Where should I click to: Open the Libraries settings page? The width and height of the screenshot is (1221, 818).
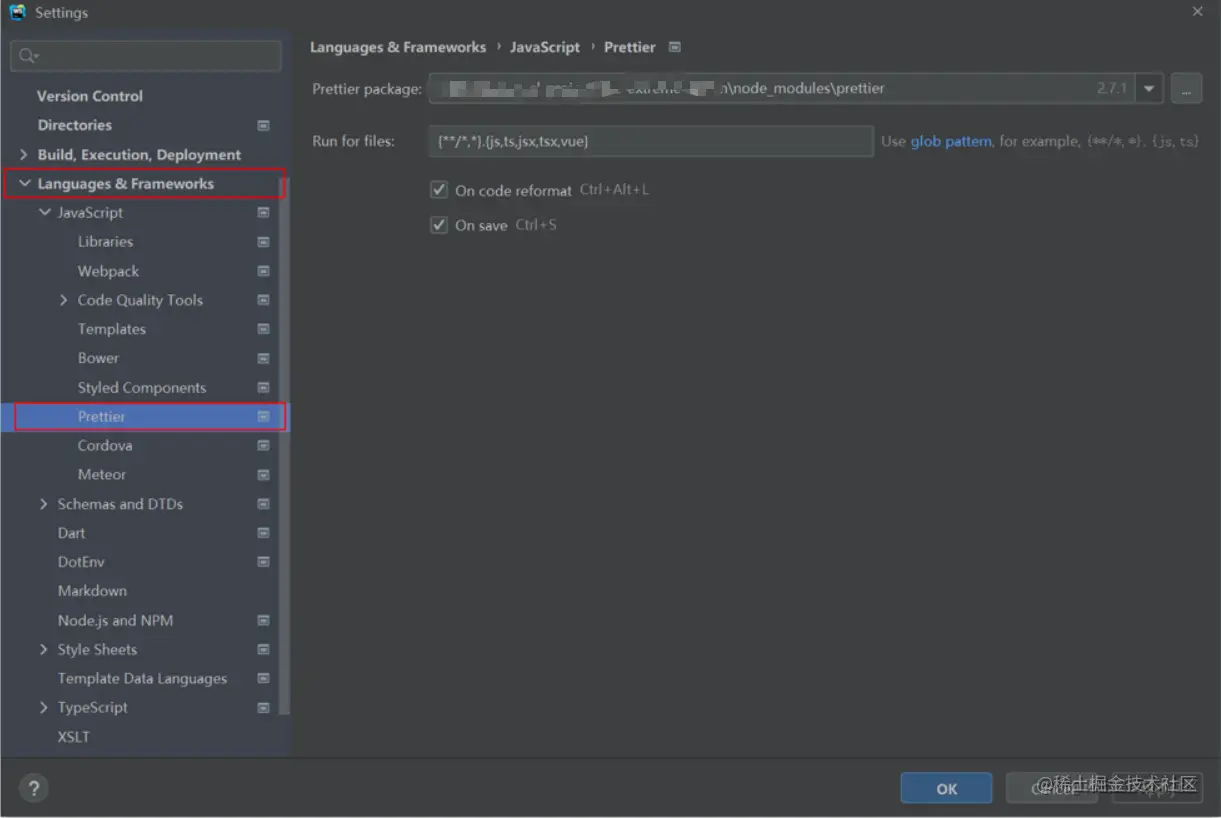point(105,242)
